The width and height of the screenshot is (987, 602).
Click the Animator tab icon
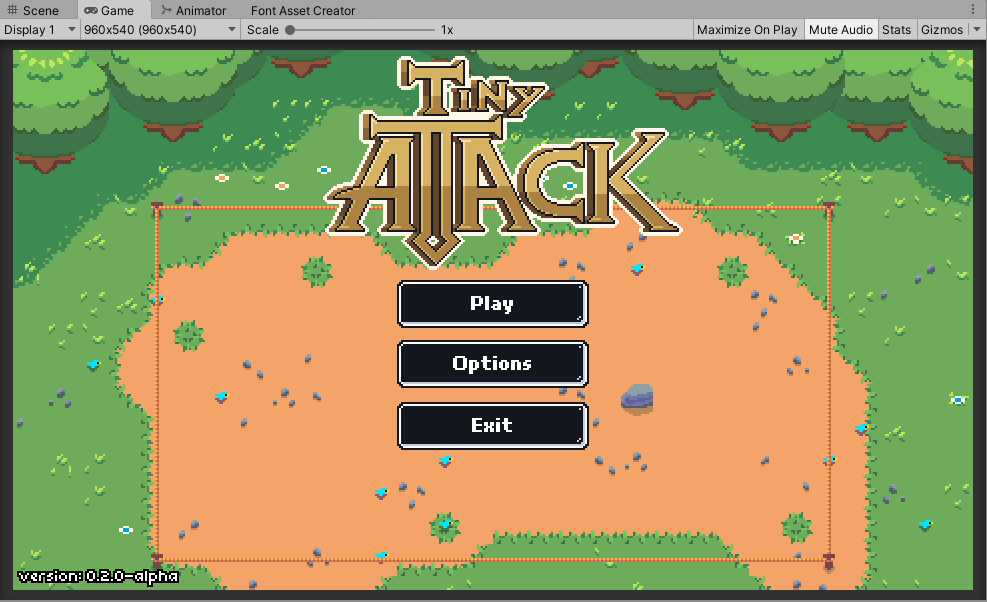point(166,10)
